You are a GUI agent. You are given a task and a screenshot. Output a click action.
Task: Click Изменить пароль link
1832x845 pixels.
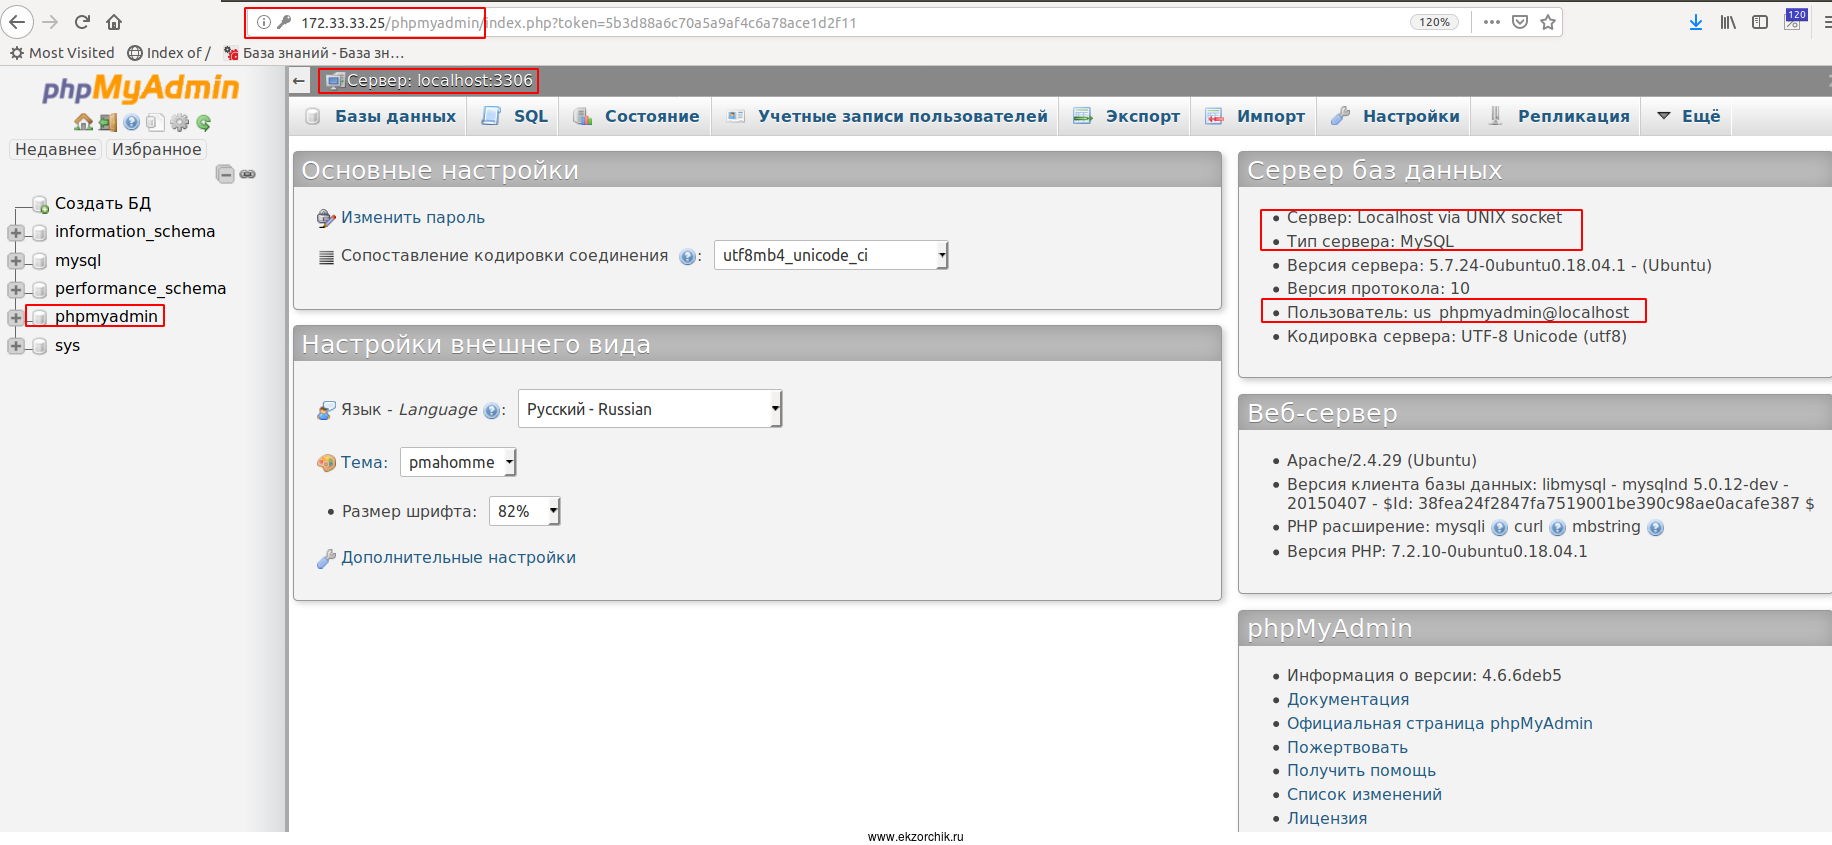coord(412,217)
